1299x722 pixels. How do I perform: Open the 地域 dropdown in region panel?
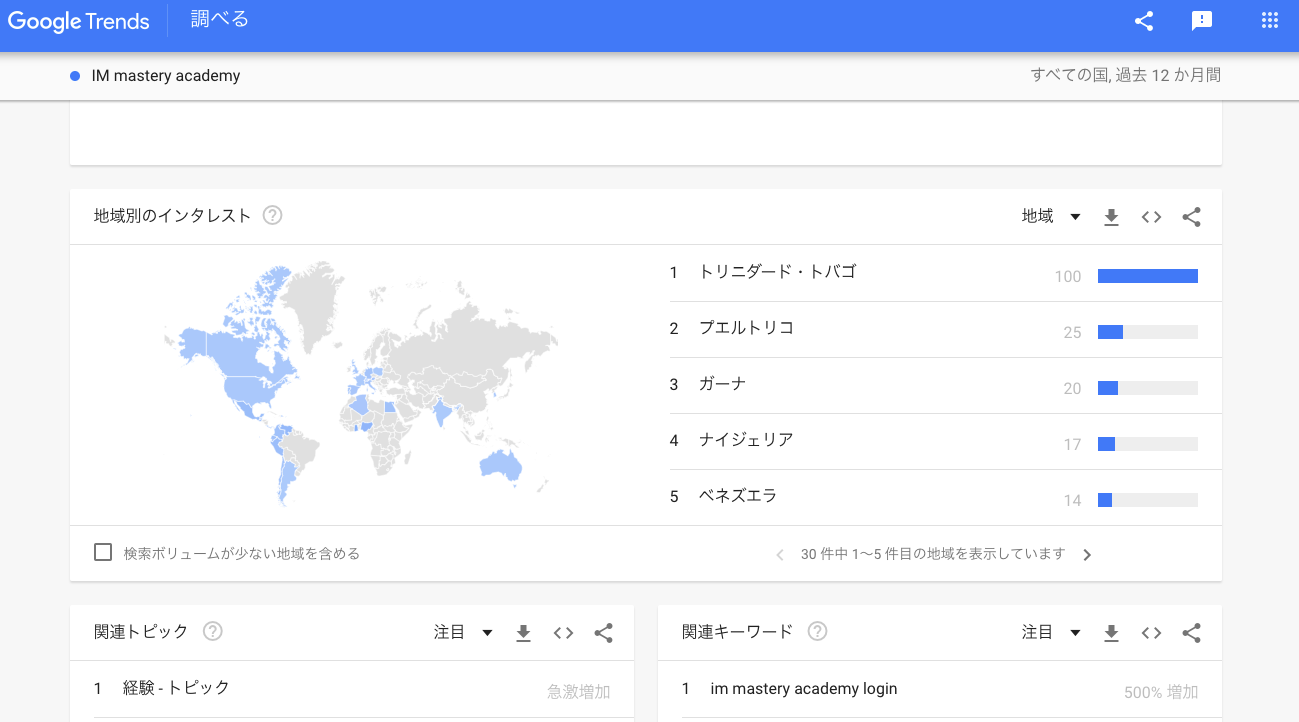tap(1051, 216)
